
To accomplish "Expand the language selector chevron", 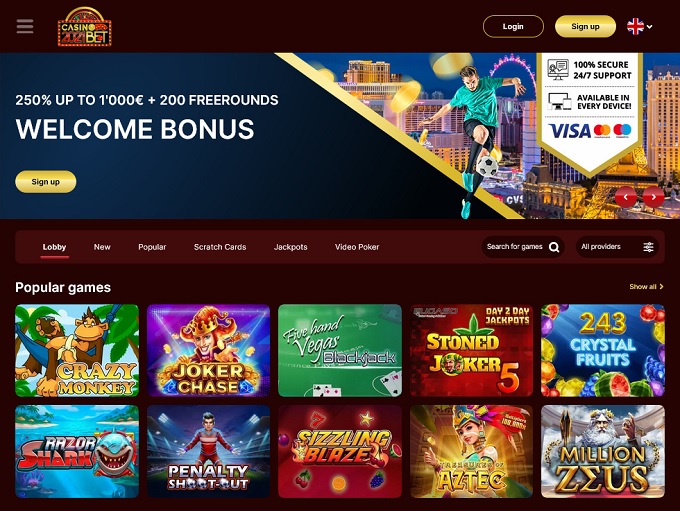I will click(x=649, y=27).
